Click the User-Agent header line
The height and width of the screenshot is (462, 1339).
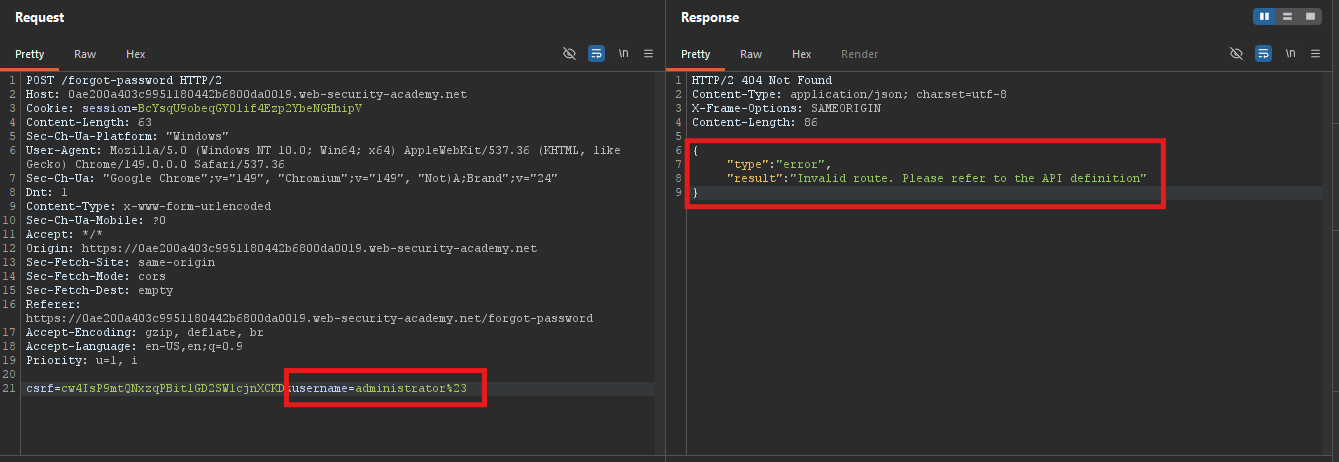click(x=323, y=158)
